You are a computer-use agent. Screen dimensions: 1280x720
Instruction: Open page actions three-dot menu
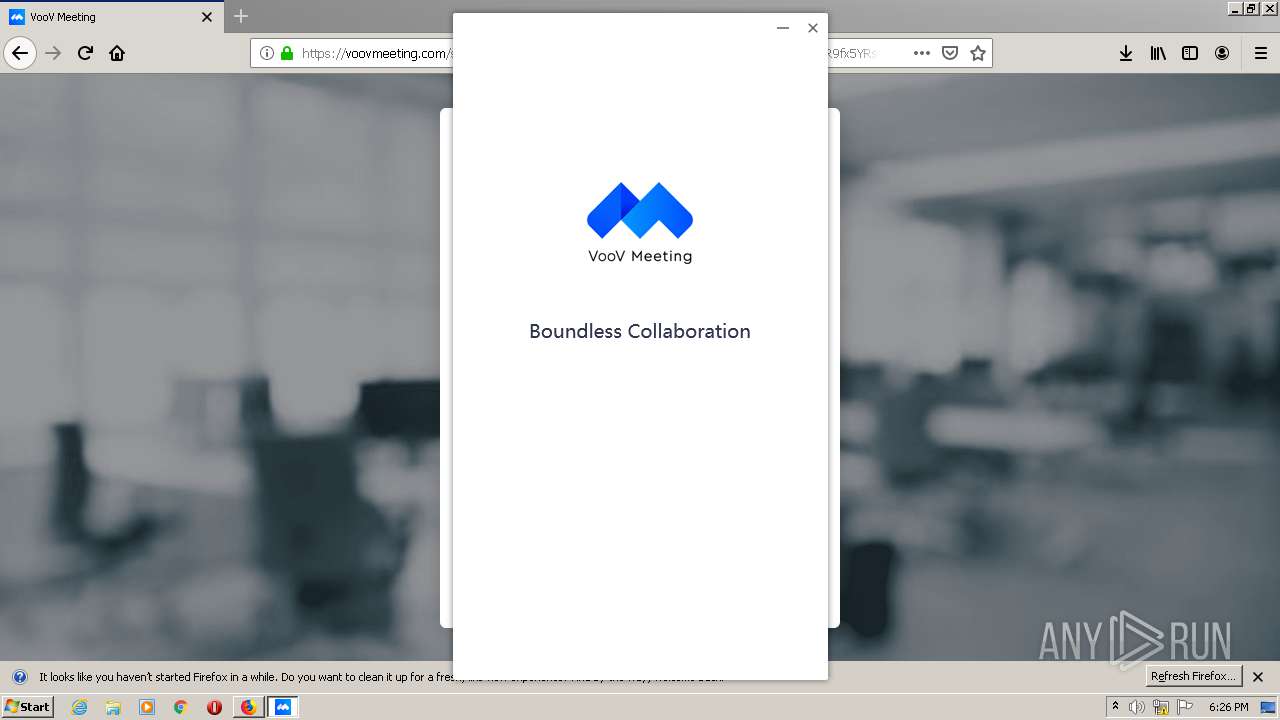click(x=922, y=53)
